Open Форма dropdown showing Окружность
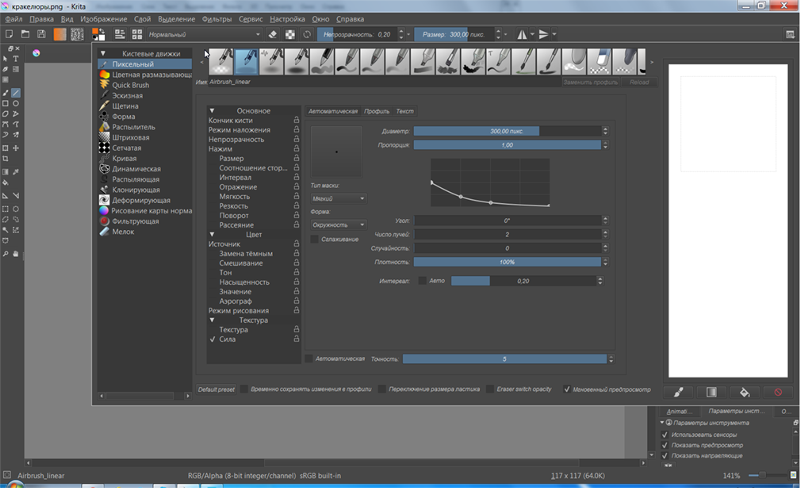This screenshot has height=488, width=800. point(338,225)
